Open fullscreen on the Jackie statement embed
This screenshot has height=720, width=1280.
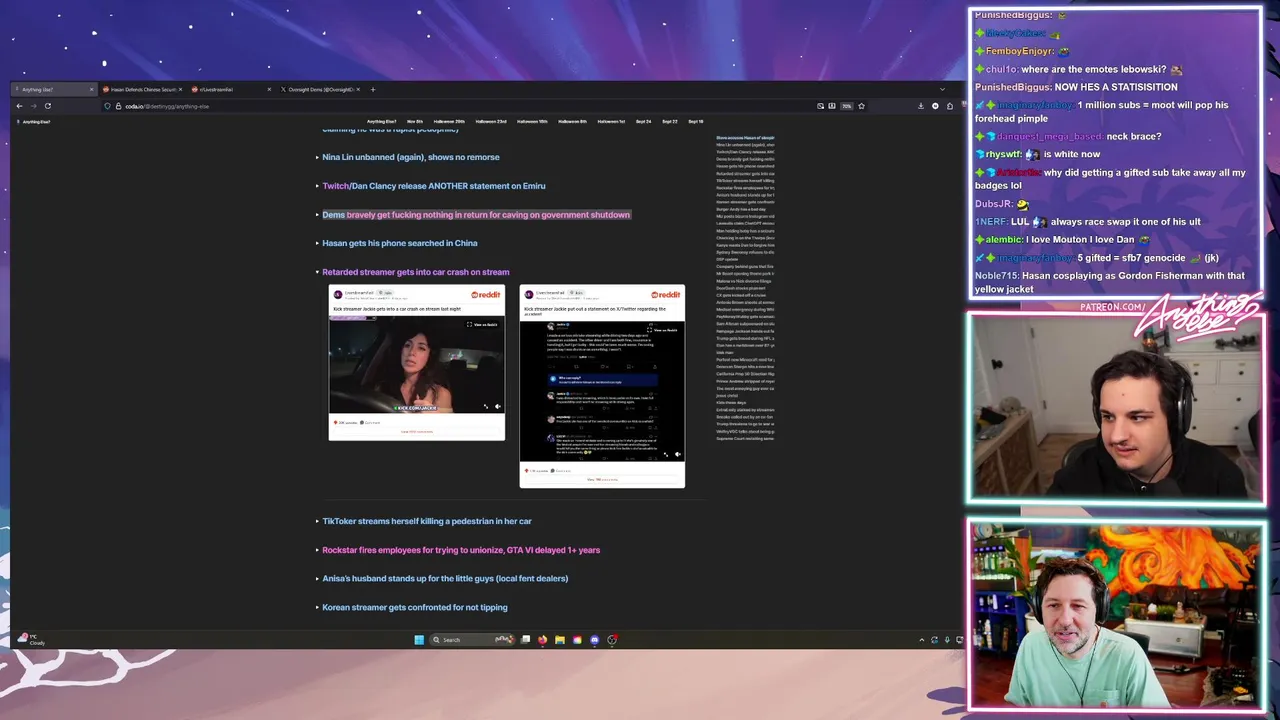pyautogui.click(x=667, y=454)
